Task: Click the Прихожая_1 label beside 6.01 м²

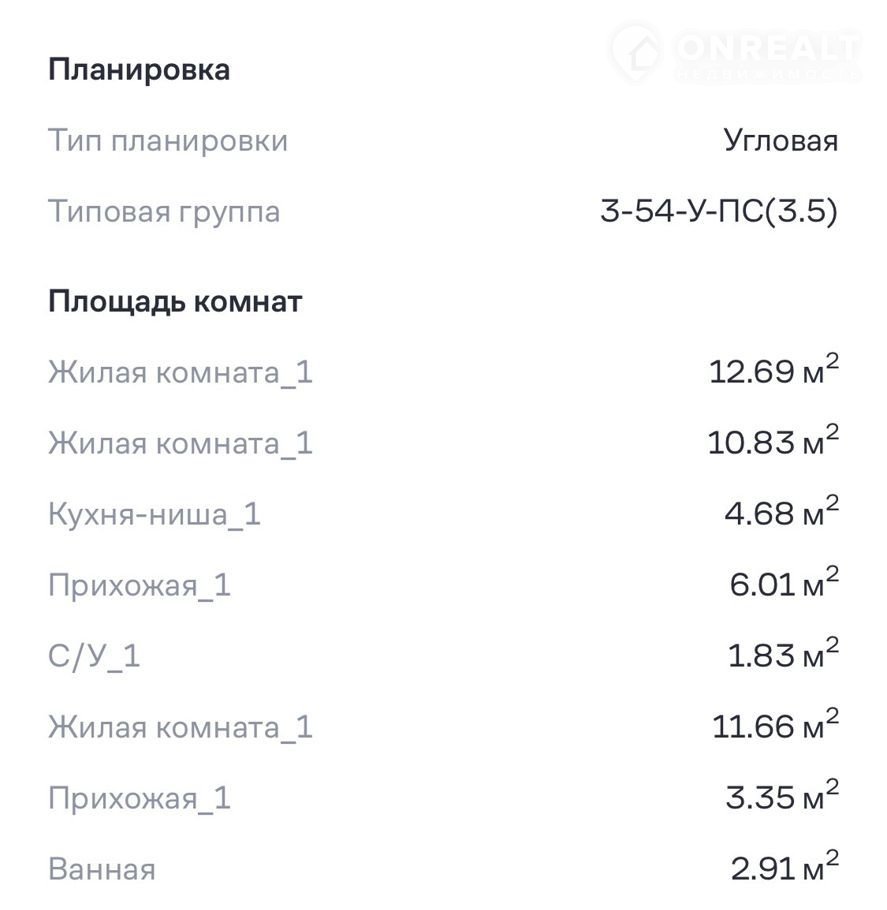Action: click(139, 585)
